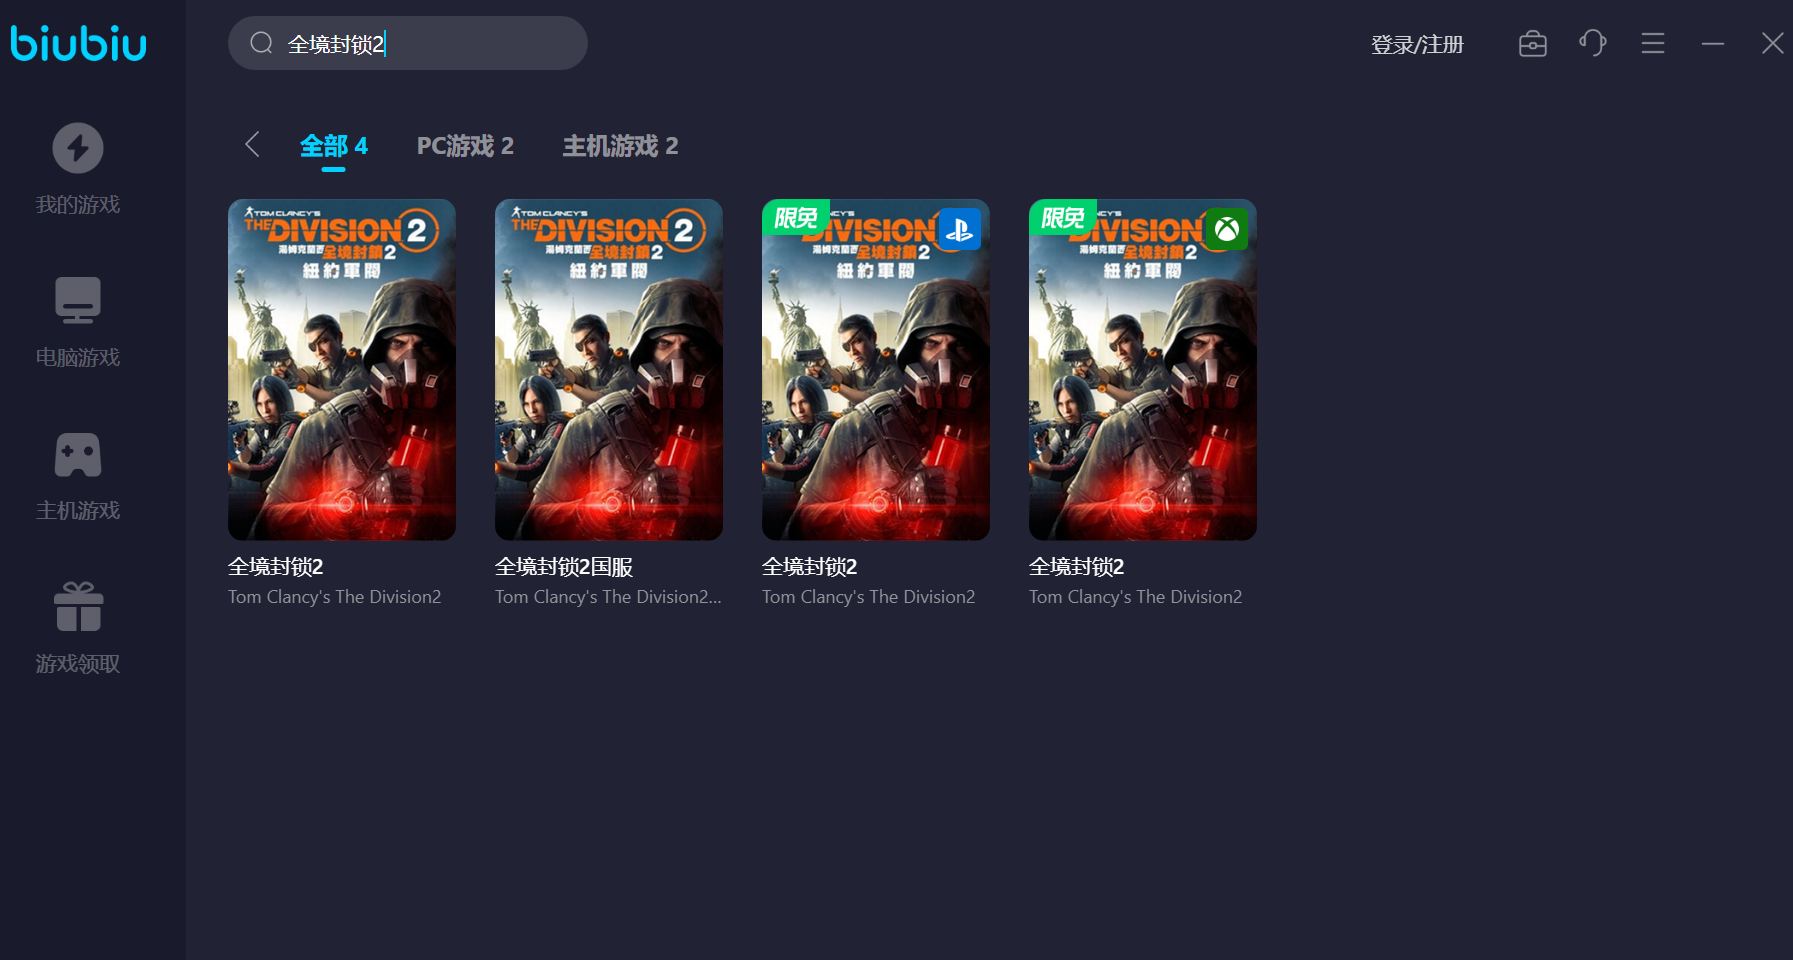Click truncated subtitle 'Tom Clancy's The Division2...'
Viewport: 1793px width, 960px height.
[x=608, y=597]
